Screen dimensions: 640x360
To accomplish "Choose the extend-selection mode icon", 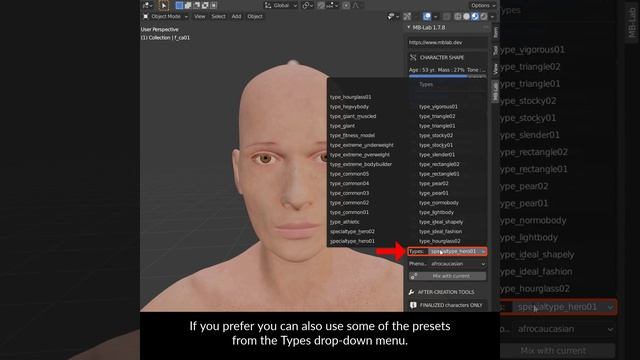I will [x=188, y=5].
